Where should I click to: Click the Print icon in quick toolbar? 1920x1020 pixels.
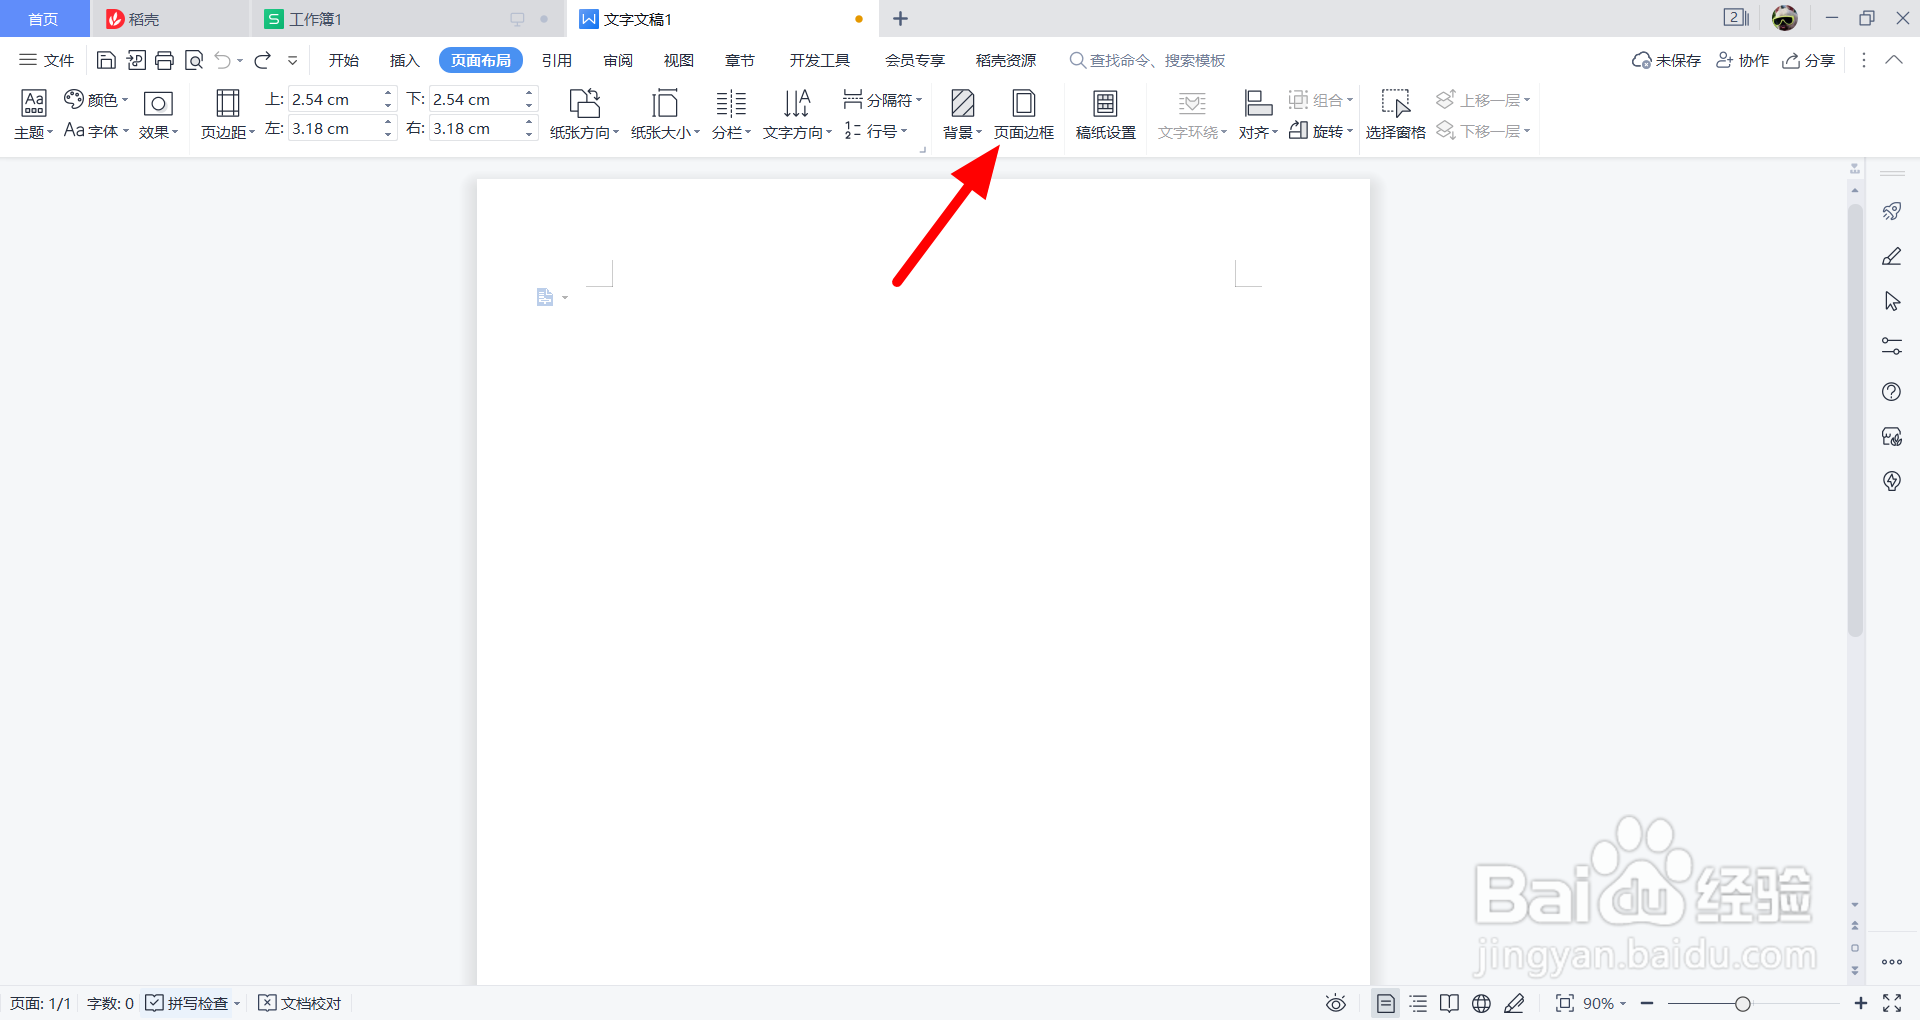click(x=164, y=60)
